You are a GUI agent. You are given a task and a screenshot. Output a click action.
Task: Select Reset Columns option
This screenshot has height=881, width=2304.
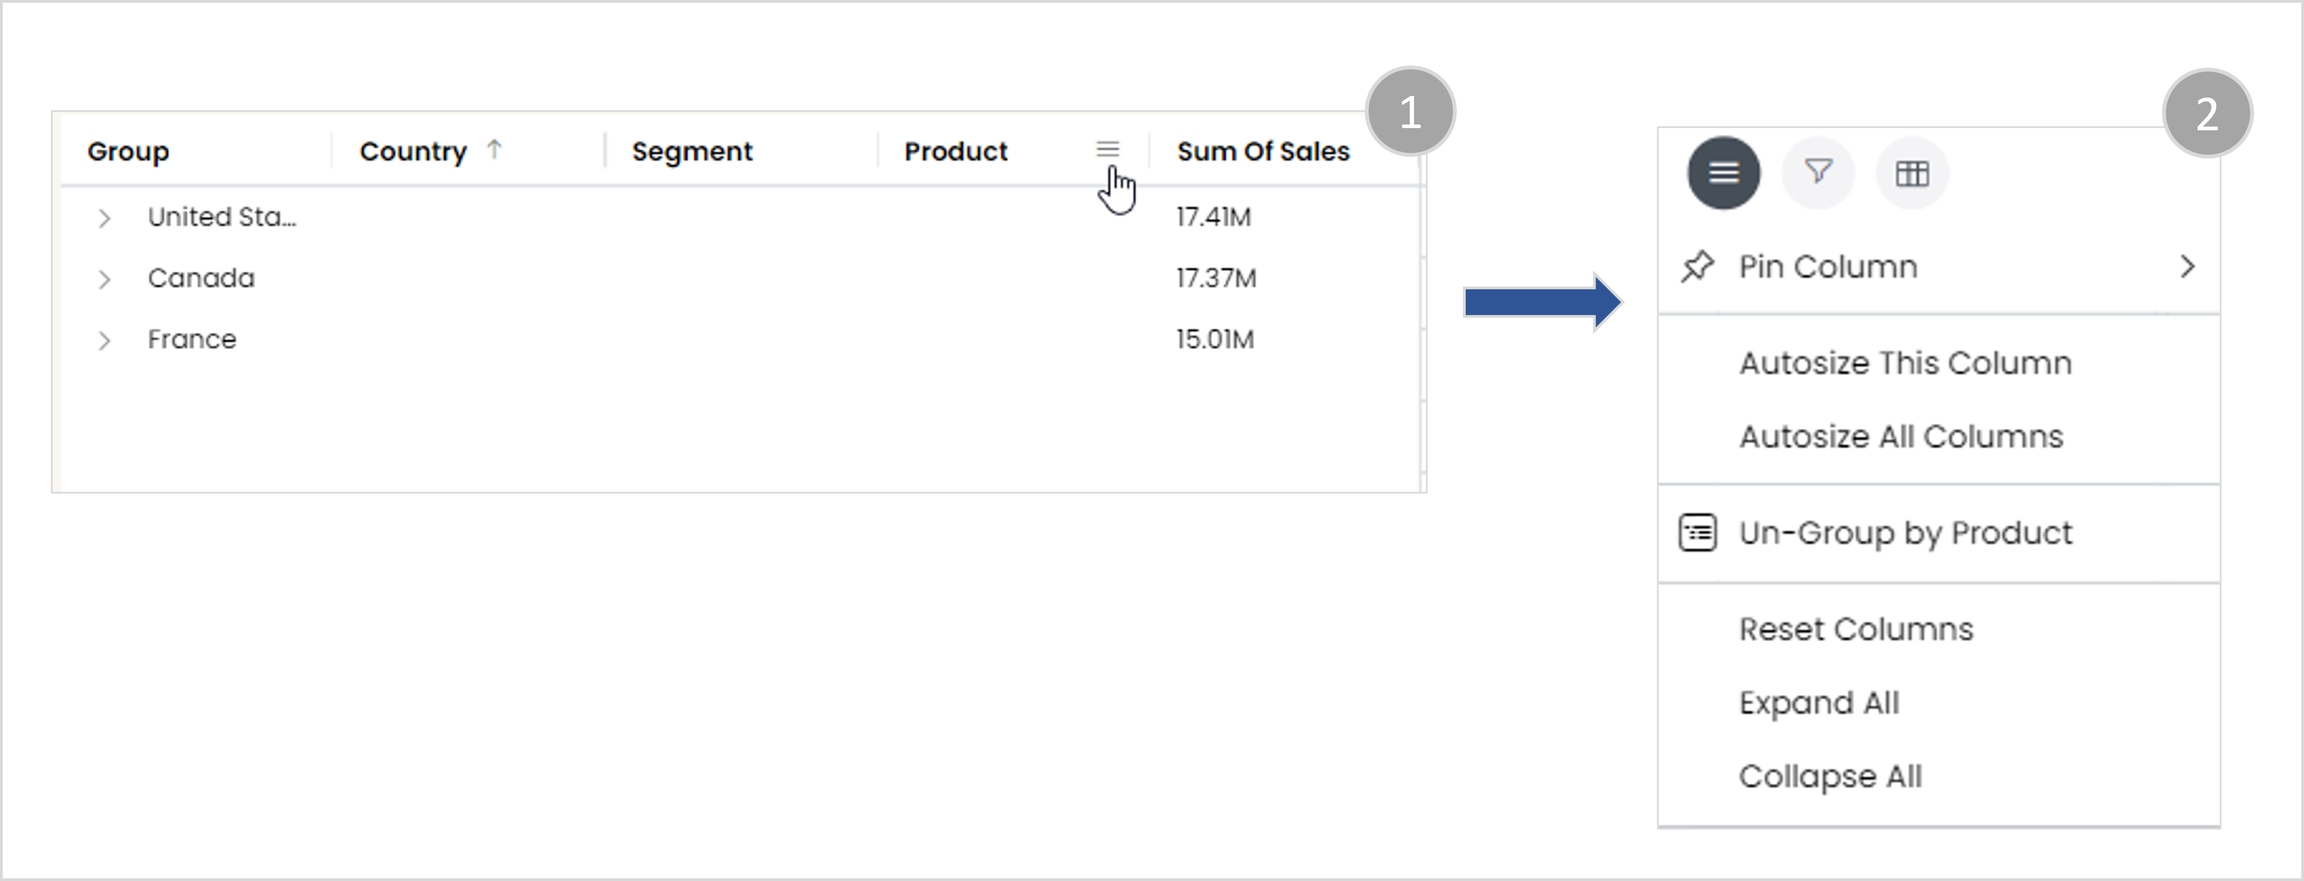(x=1856, y=629)
